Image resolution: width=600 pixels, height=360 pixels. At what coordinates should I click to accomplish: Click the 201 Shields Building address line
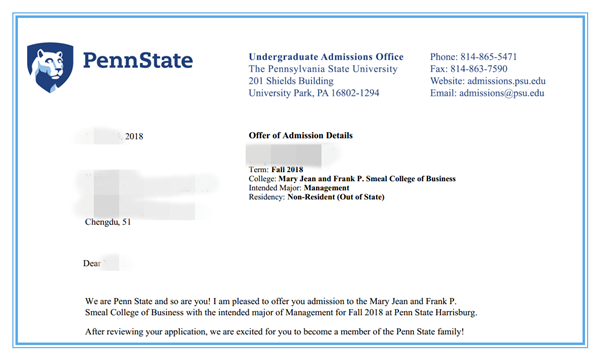(x=291, y=81)
